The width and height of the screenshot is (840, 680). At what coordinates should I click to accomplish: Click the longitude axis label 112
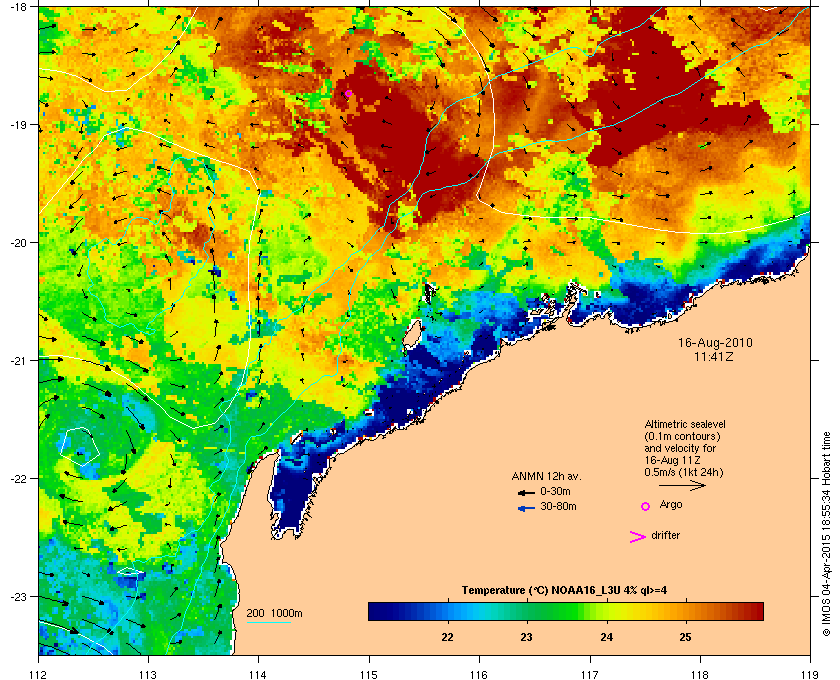tap(38, 675)
